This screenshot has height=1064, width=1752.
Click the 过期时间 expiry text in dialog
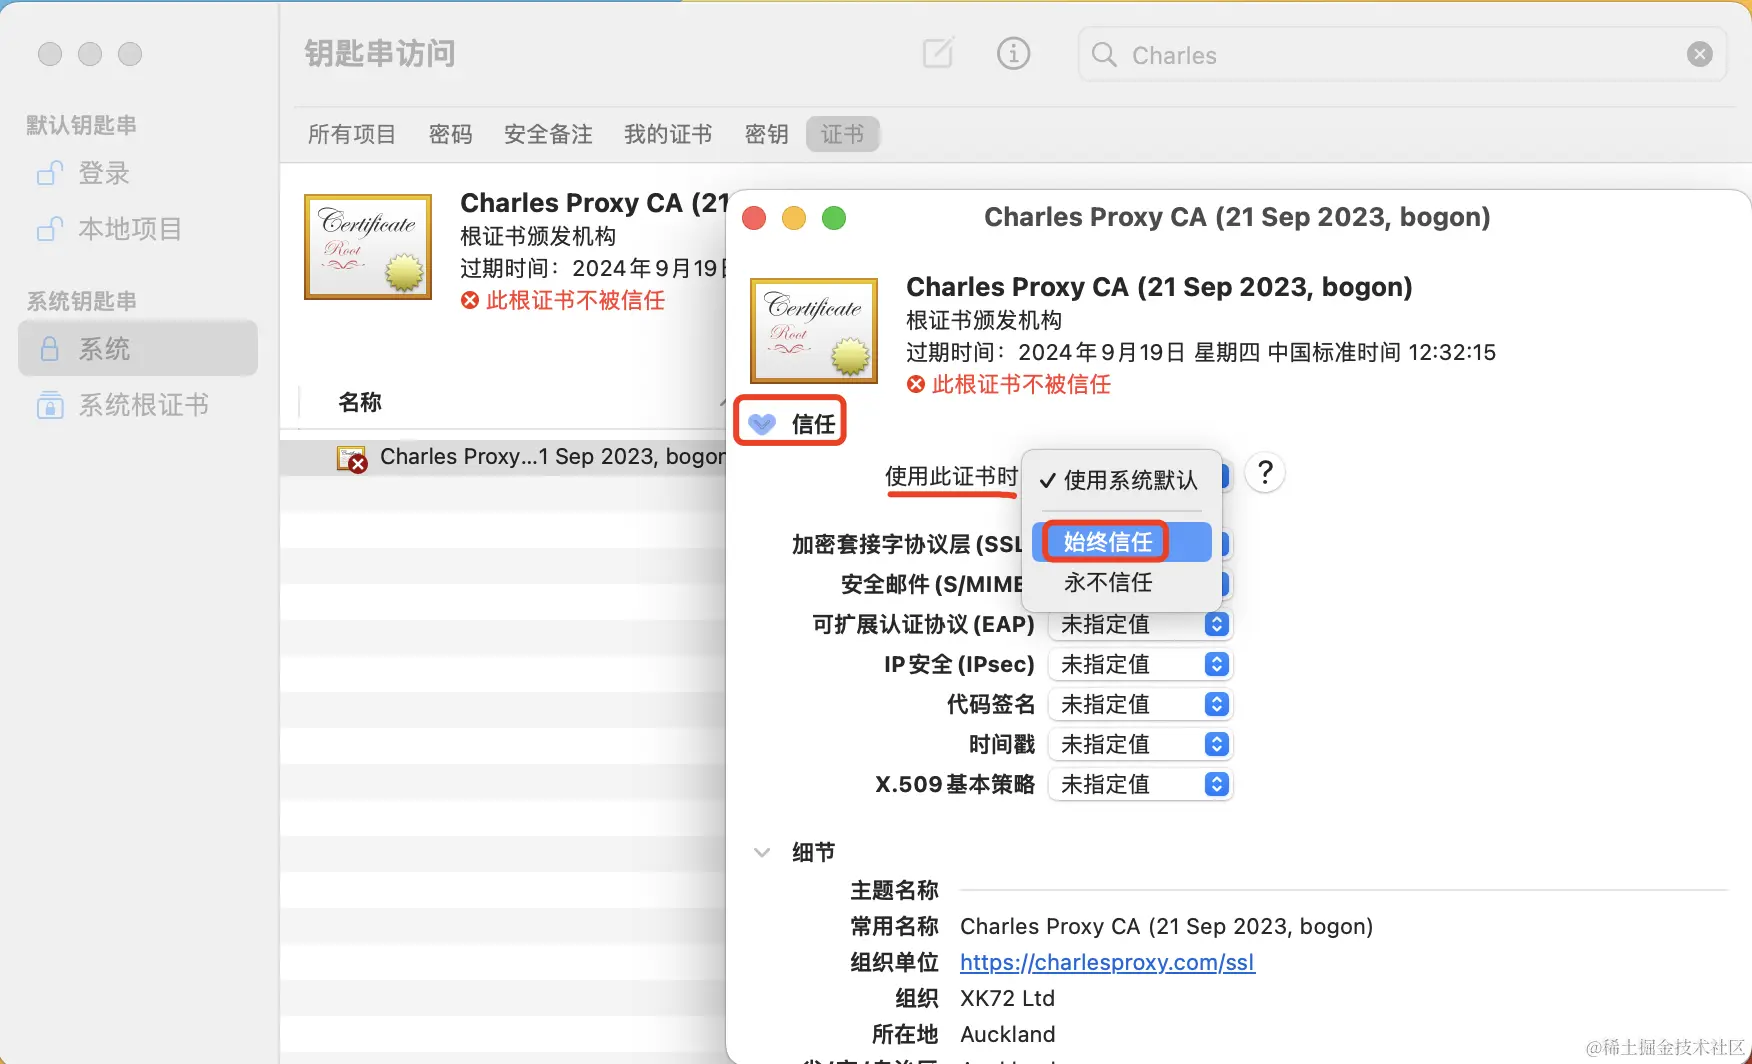point(1201,352)
